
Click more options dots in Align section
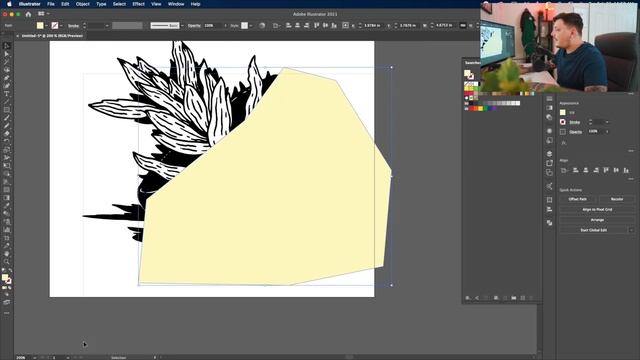coord(631,179)
